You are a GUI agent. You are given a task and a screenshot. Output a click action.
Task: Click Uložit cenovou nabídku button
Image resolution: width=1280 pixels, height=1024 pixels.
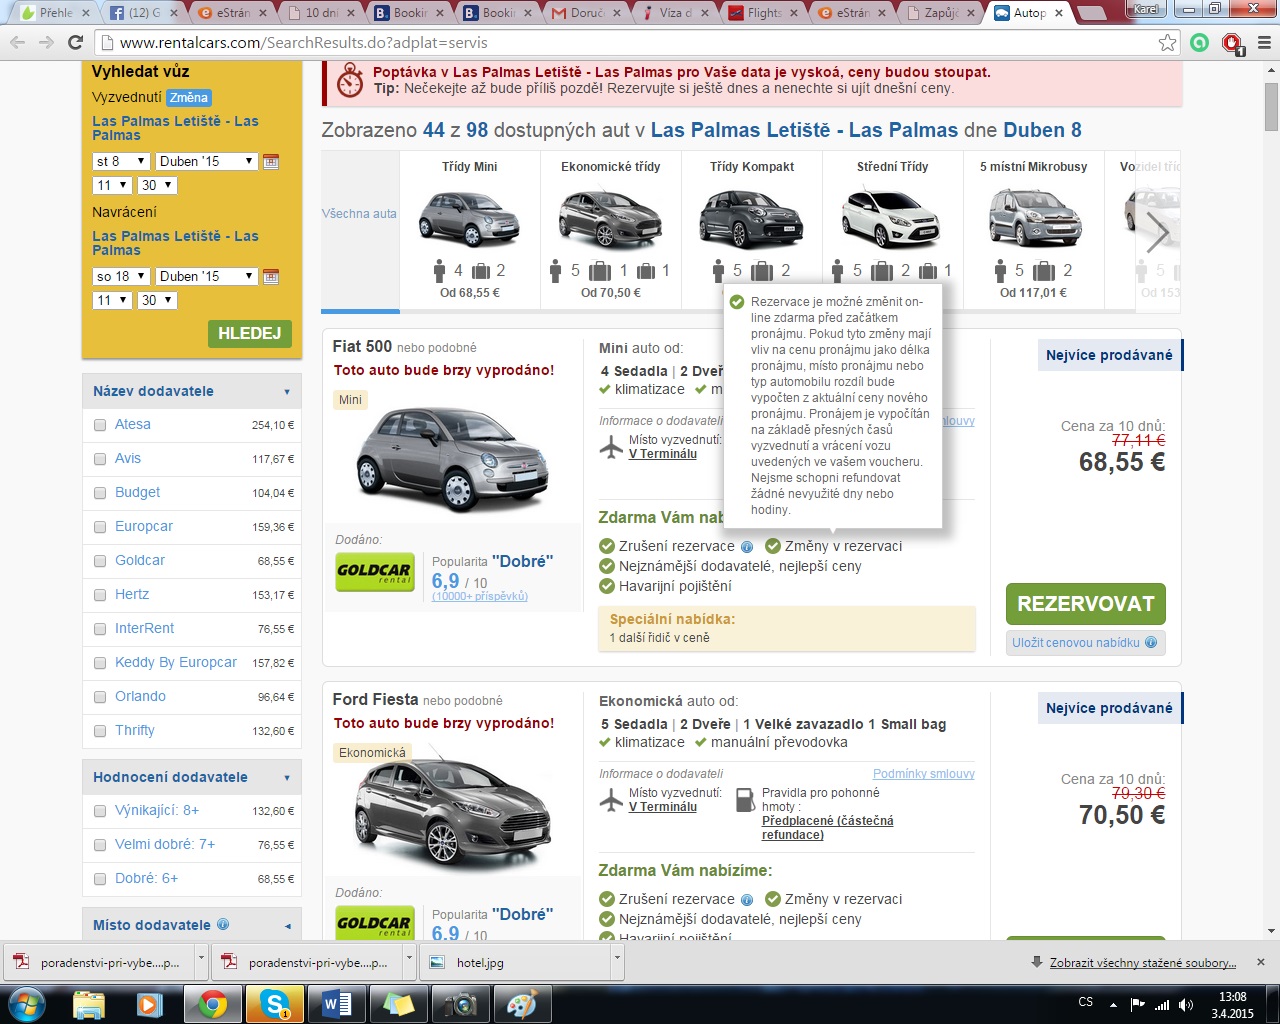click(1086, 643)
